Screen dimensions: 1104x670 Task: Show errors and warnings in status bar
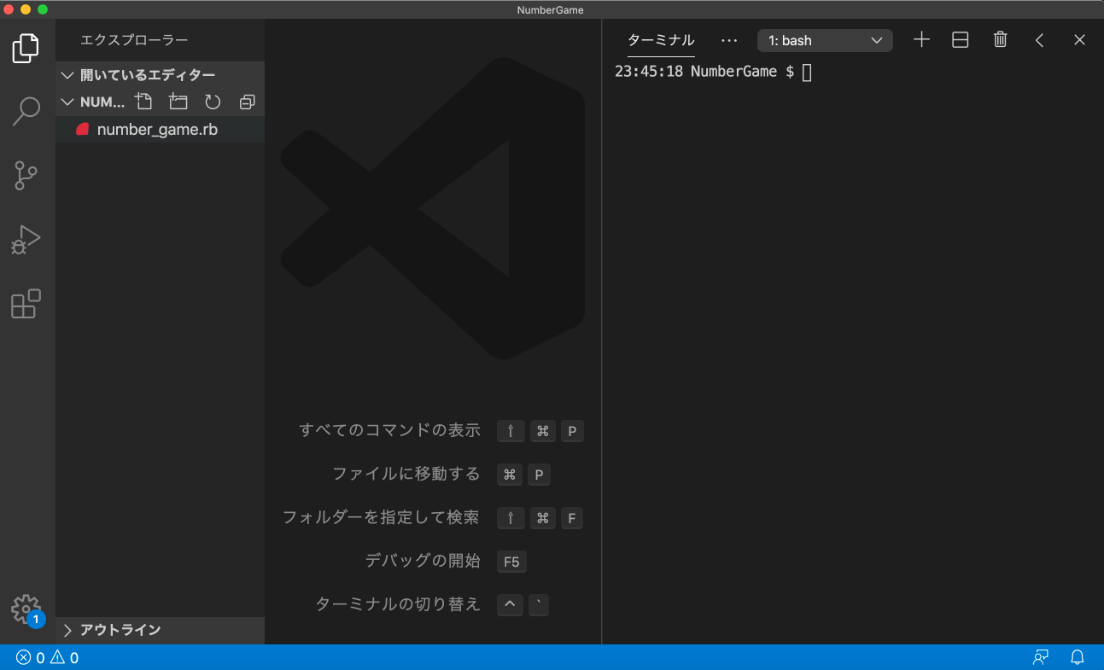47,657
